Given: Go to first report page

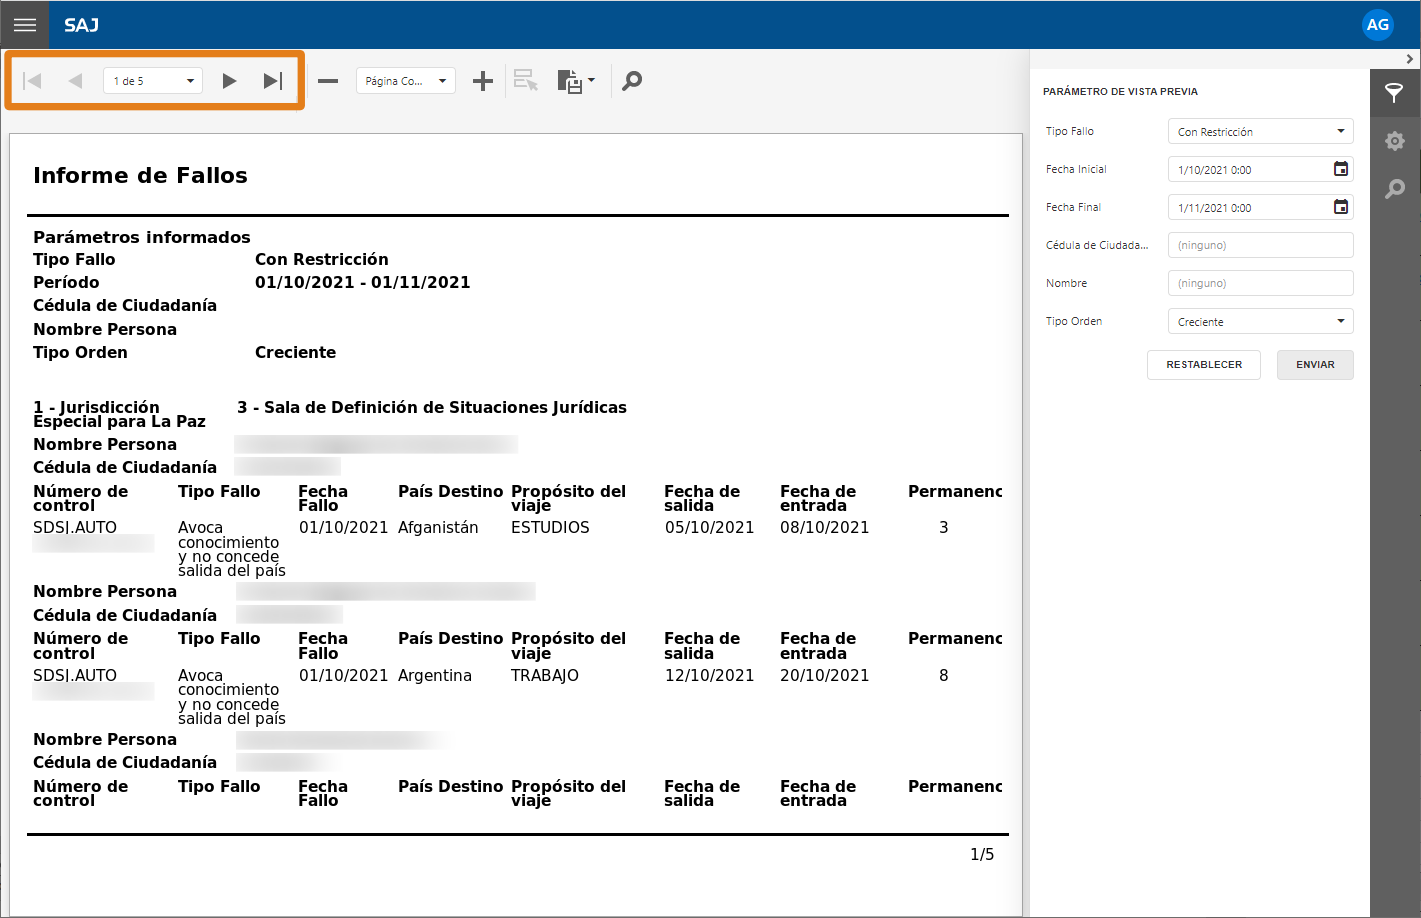Looking at the screenshot, I should (x=32, y=81).
